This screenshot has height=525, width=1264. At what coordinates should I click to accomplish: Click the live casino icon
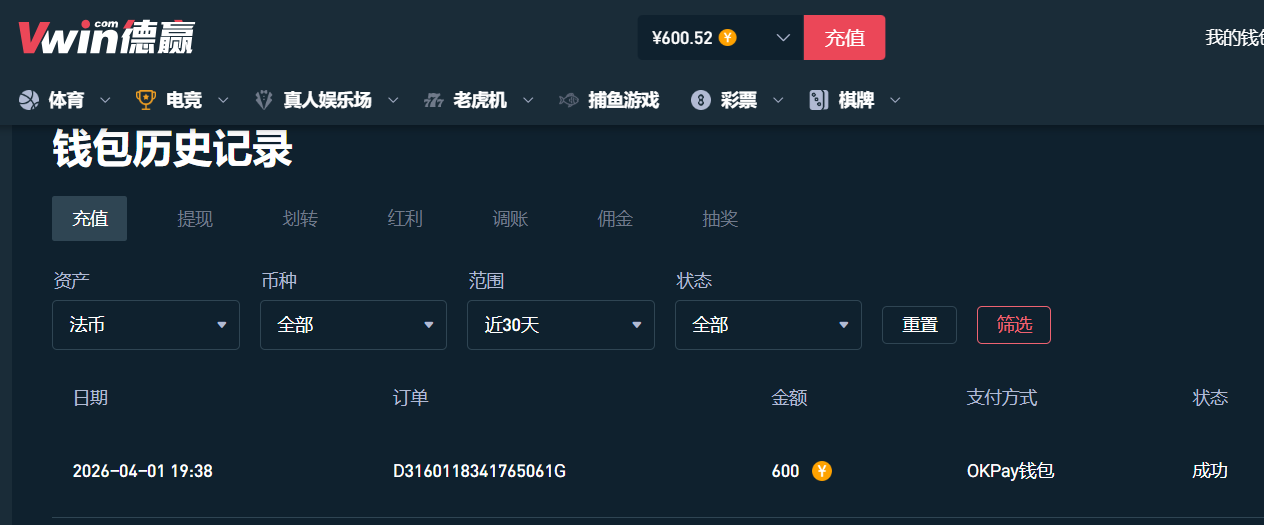(264, 100)
